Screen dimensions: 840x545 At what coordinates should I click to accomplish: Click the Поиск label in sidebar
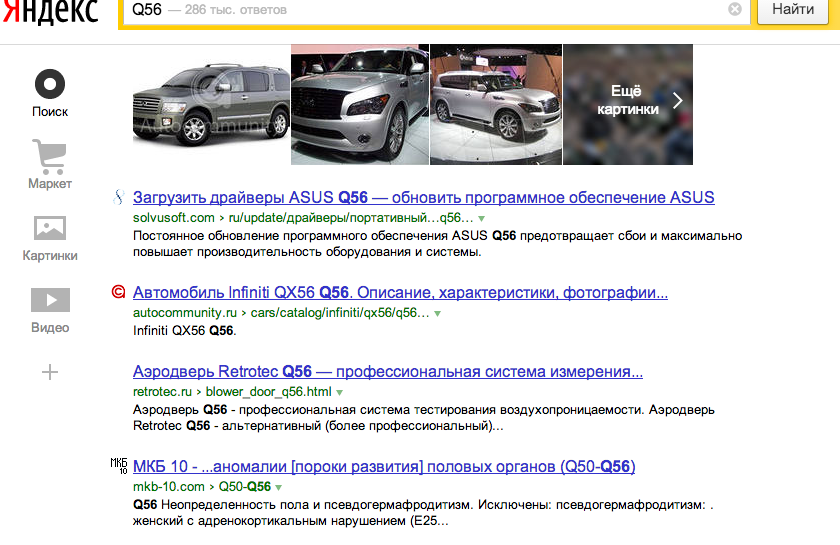coord(50,111)
